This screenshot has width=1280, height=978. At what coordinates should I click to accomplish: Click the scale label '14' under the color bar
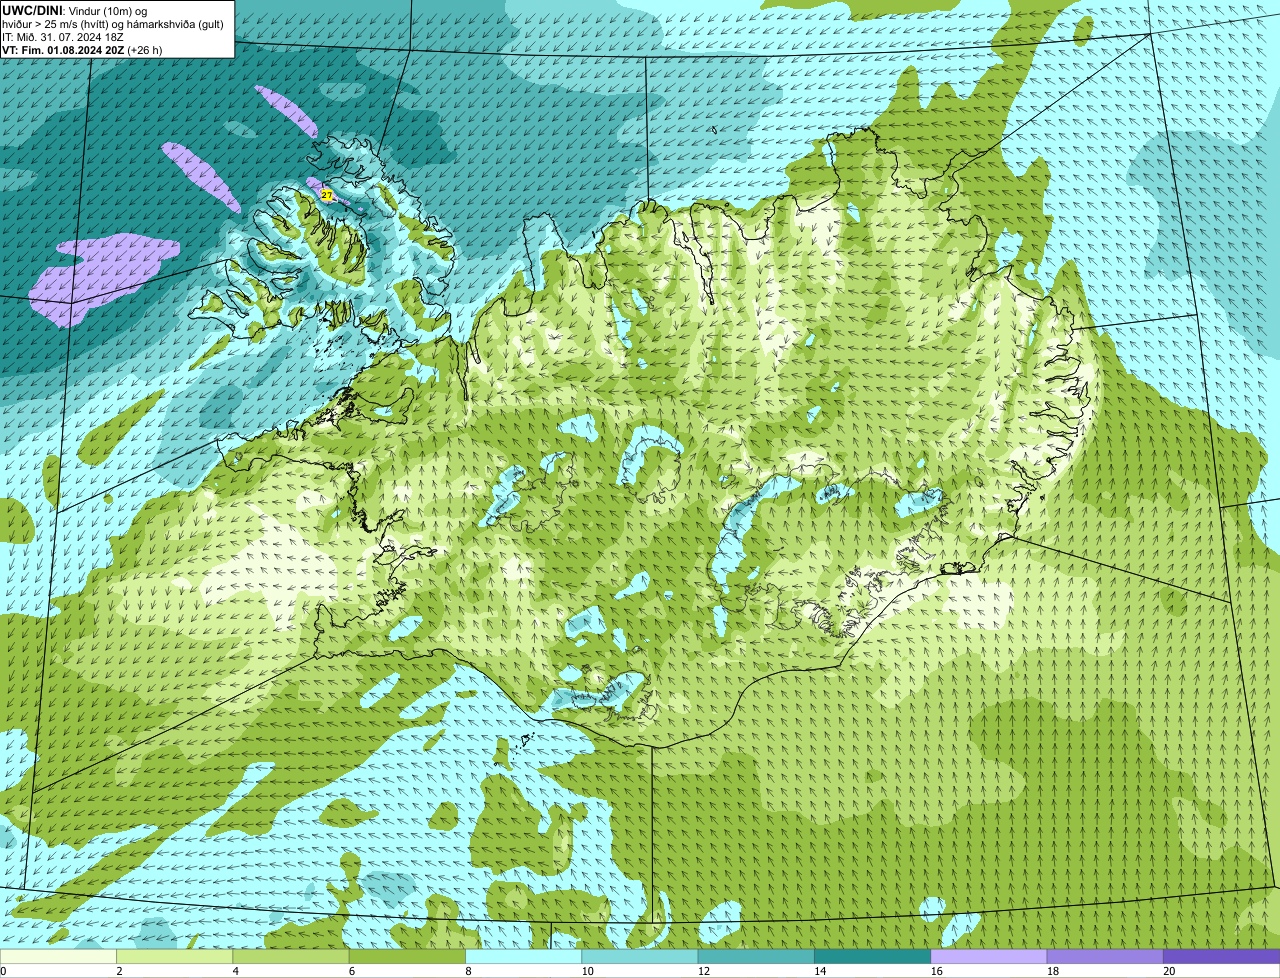[820, 971]
